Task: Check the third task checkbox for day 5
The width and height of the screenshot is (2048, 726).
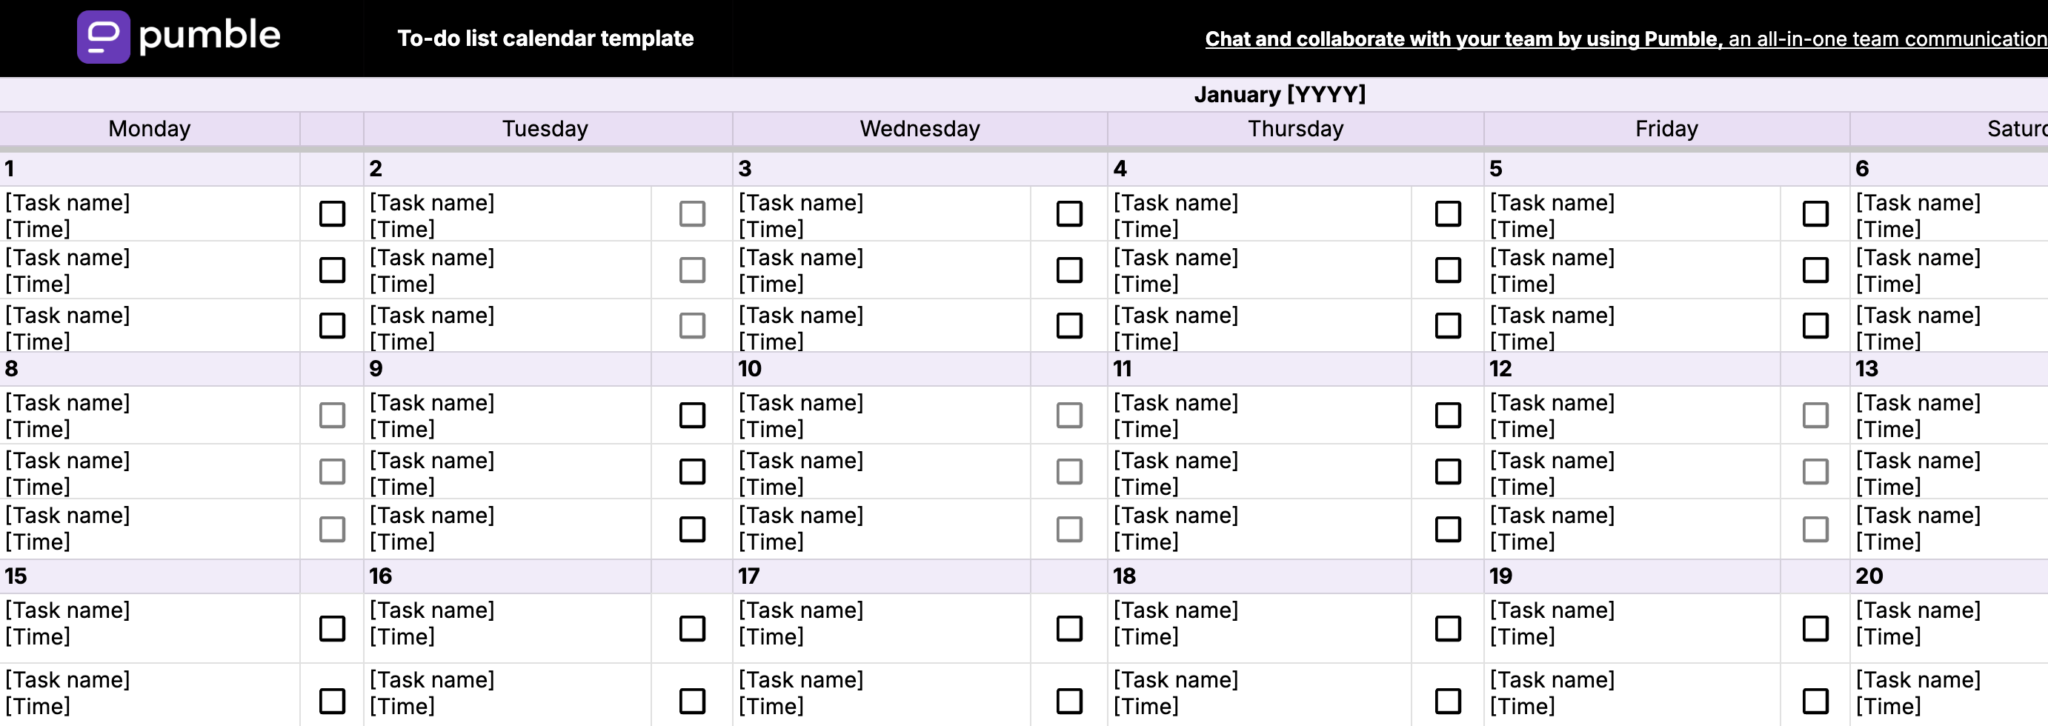Action: click(1815, 326)
